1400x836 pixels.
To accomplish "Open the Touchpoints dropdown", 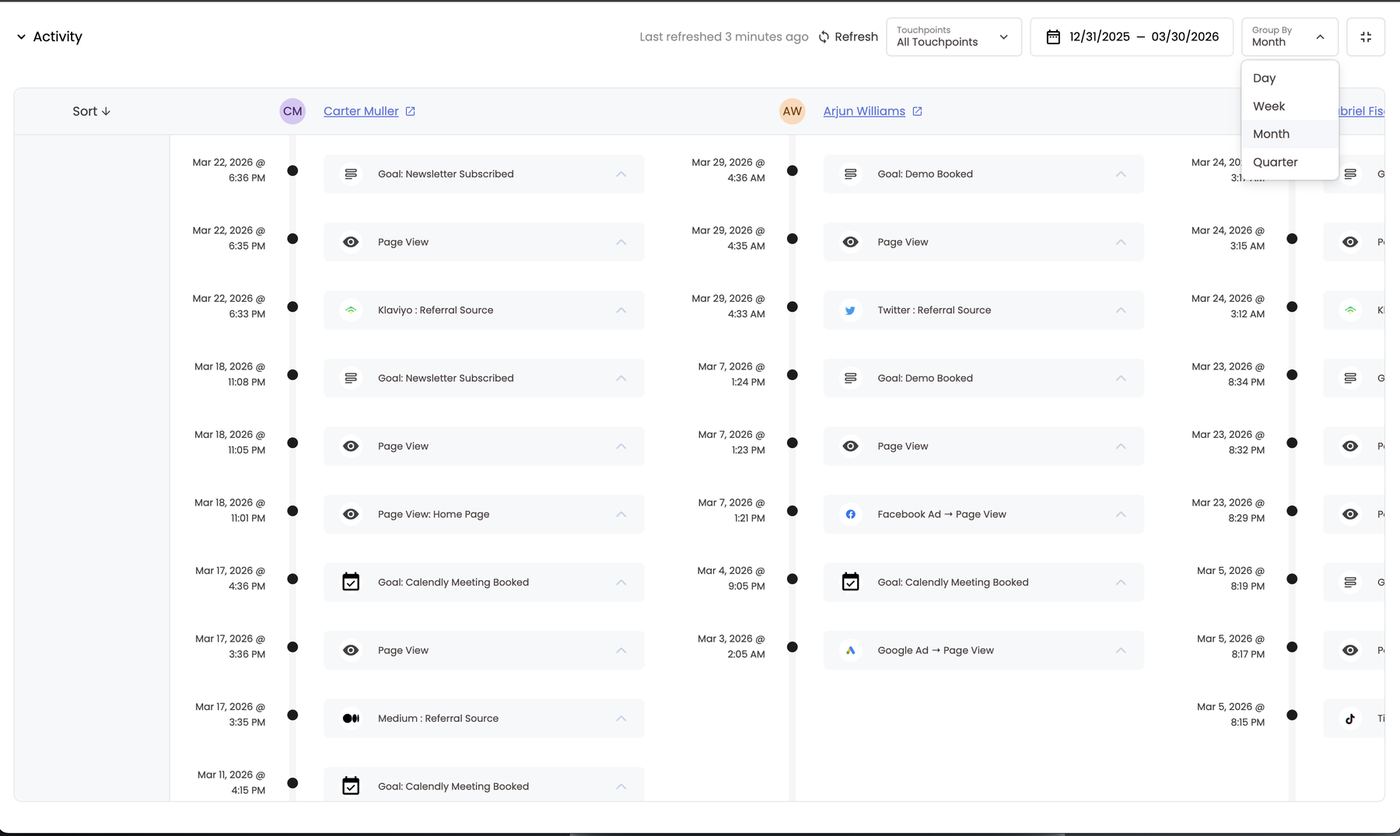I will pyautogui.click(x=954, y=37).
